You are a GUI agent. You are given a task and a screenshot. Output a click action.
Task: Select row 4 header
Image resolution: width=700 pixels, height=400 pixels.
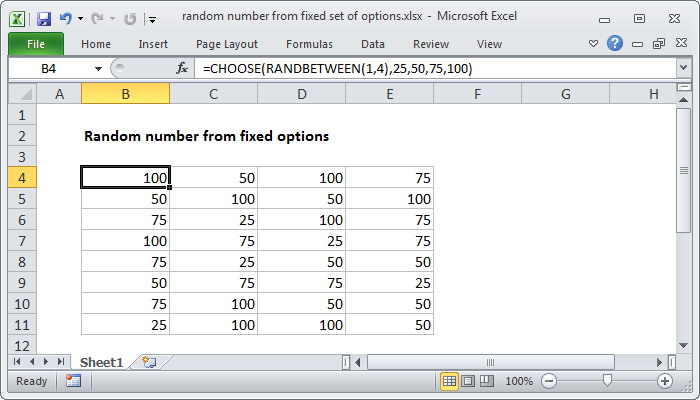coord(22,178)
